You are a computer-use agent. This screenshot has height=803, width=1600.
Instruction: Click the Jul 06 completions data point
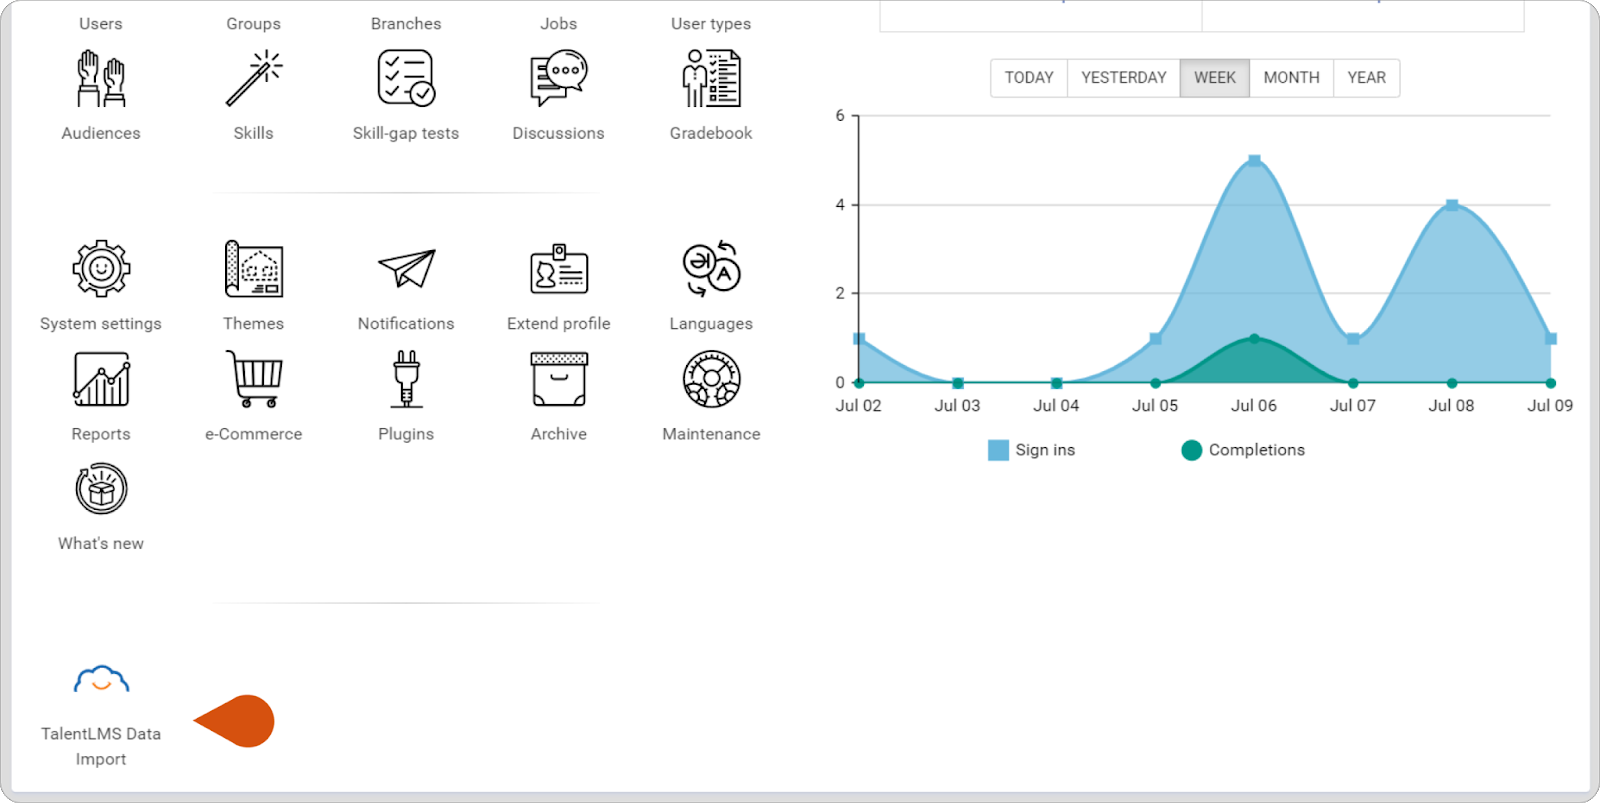(1254, 339)
